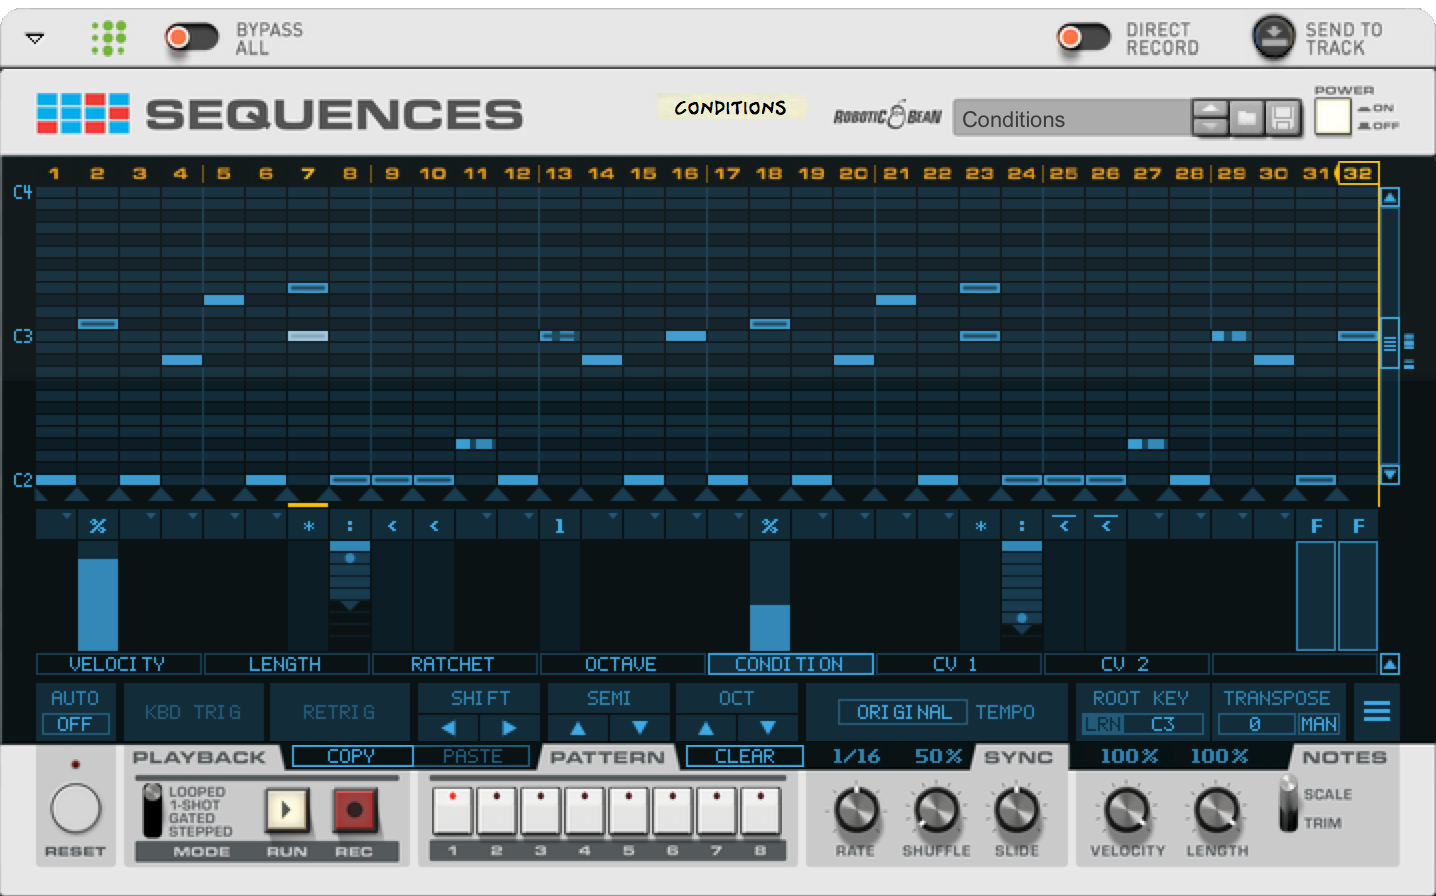Clear the pattern using CLEAR

coord(742,757)
